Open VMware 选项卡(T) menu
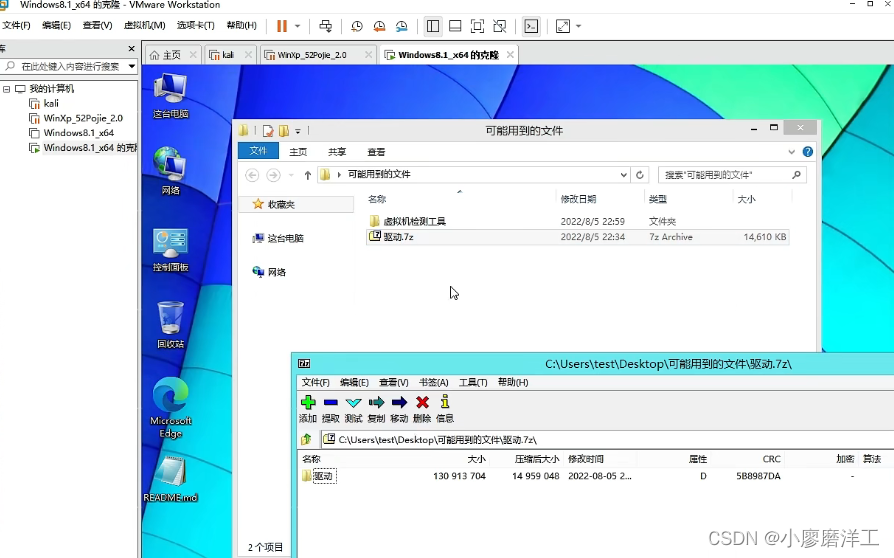894x558 pixels. (196, 26)
